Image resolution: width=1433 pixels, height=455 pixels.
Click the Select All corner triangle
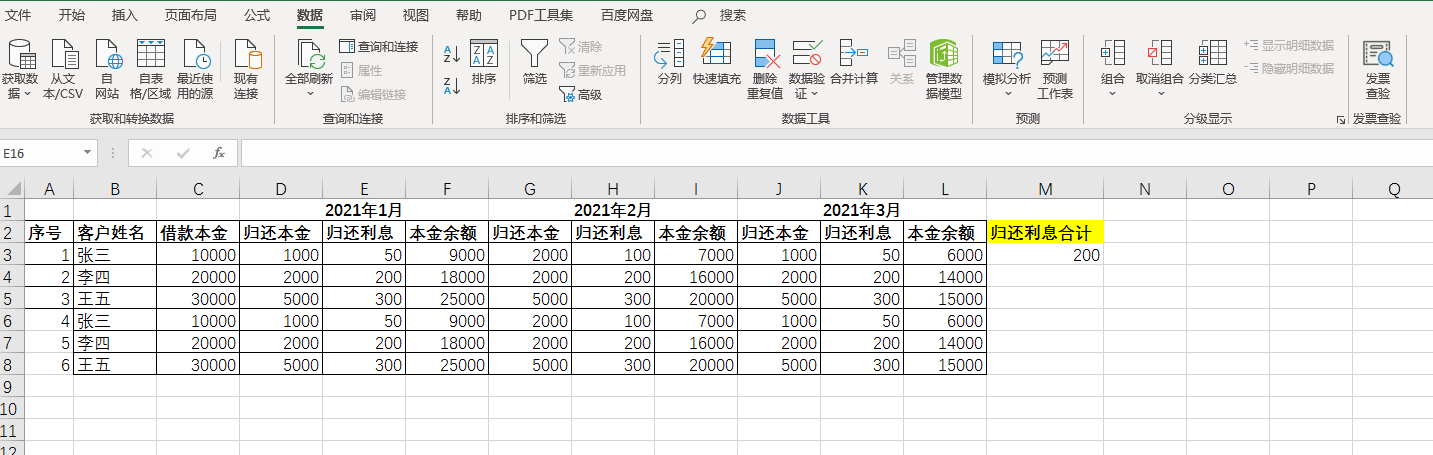coord(12,189)
